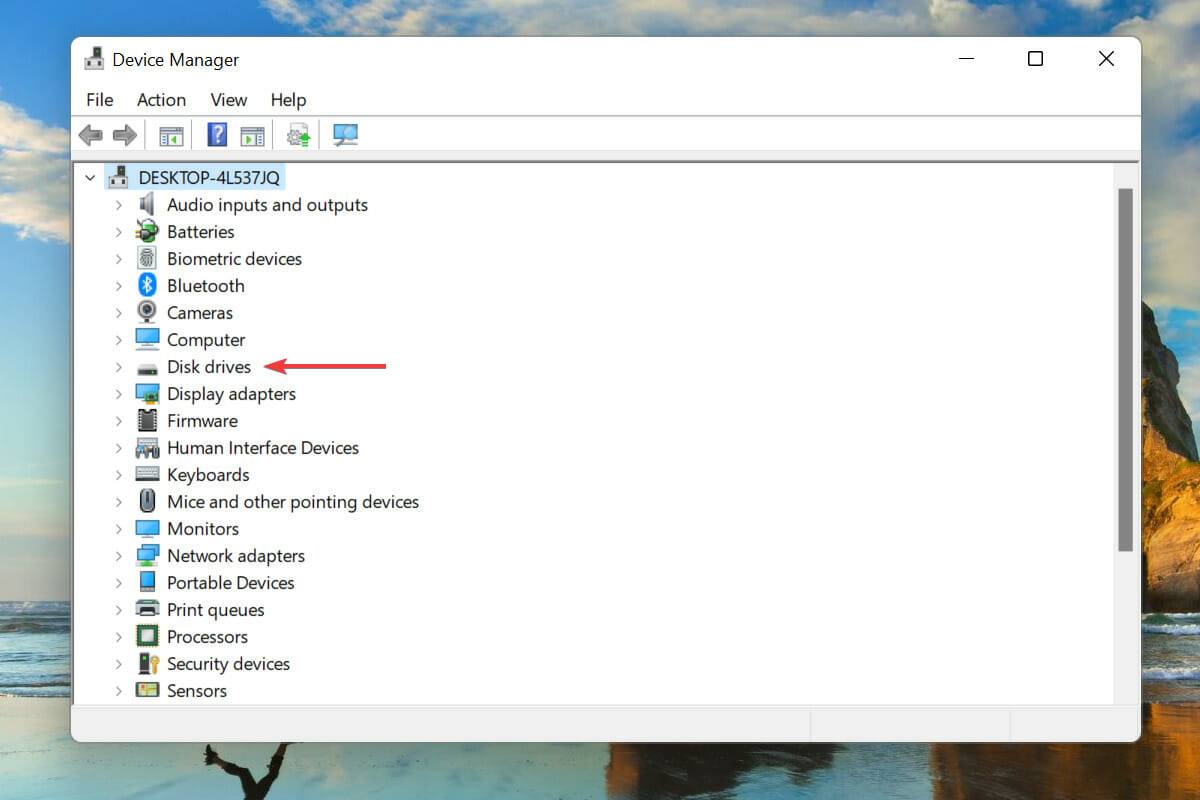Open the Action menu
The width and height of the screenshot is (1200, 800).
tap(161, 100)
